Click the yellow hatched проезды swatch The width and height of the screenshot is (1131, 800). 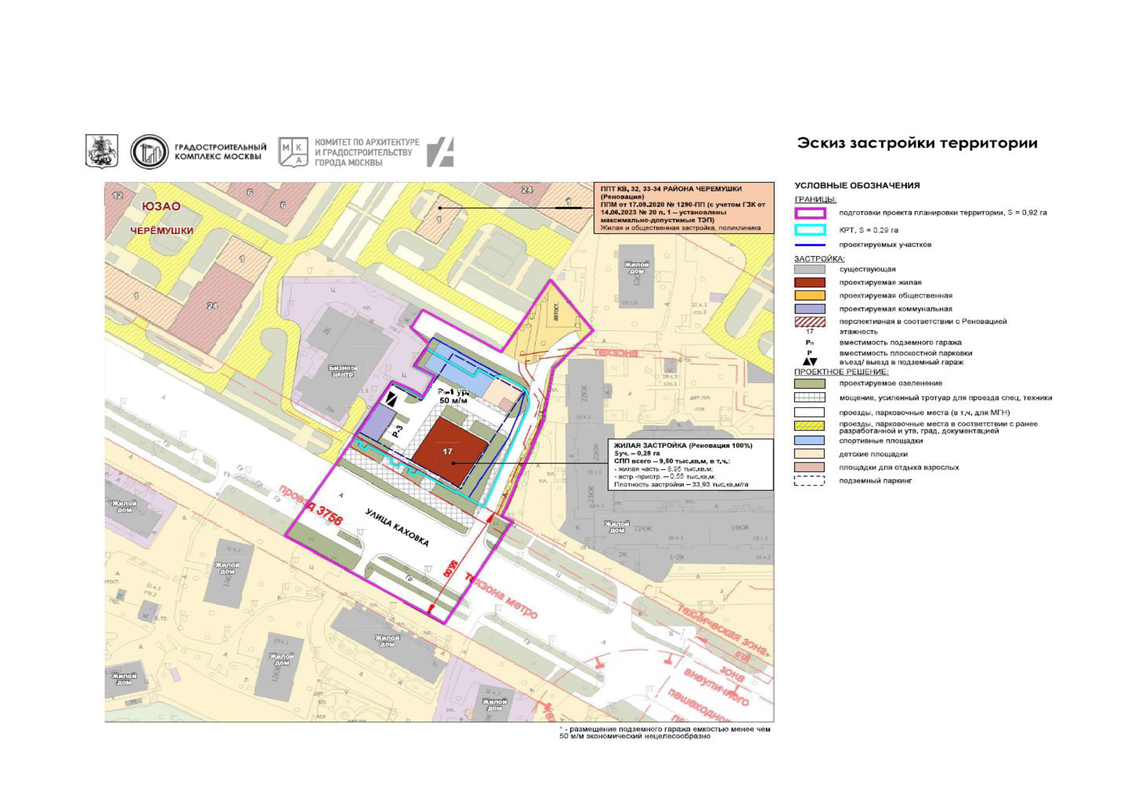pos(809,426)
